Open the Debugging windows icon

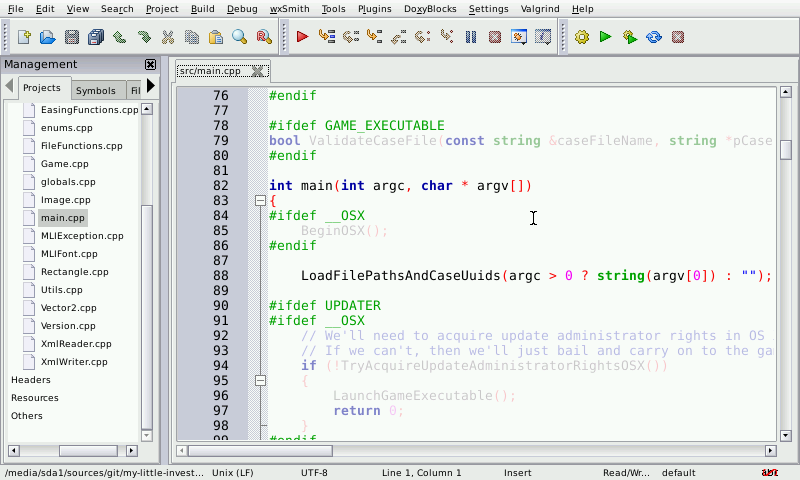click(519, 37)
